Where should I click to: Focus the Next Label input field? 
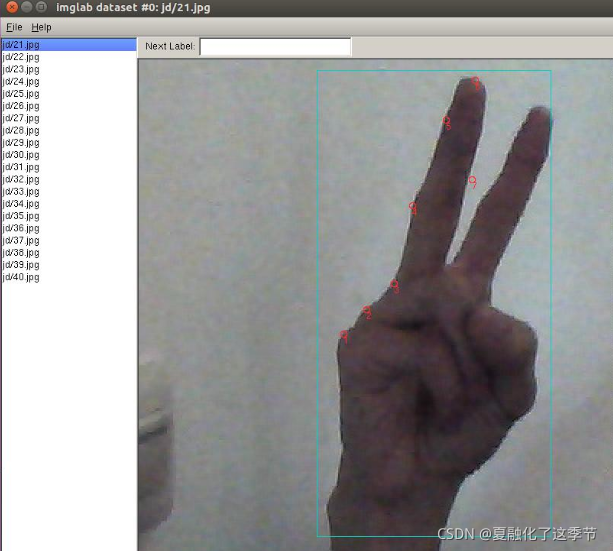(275, 47)
